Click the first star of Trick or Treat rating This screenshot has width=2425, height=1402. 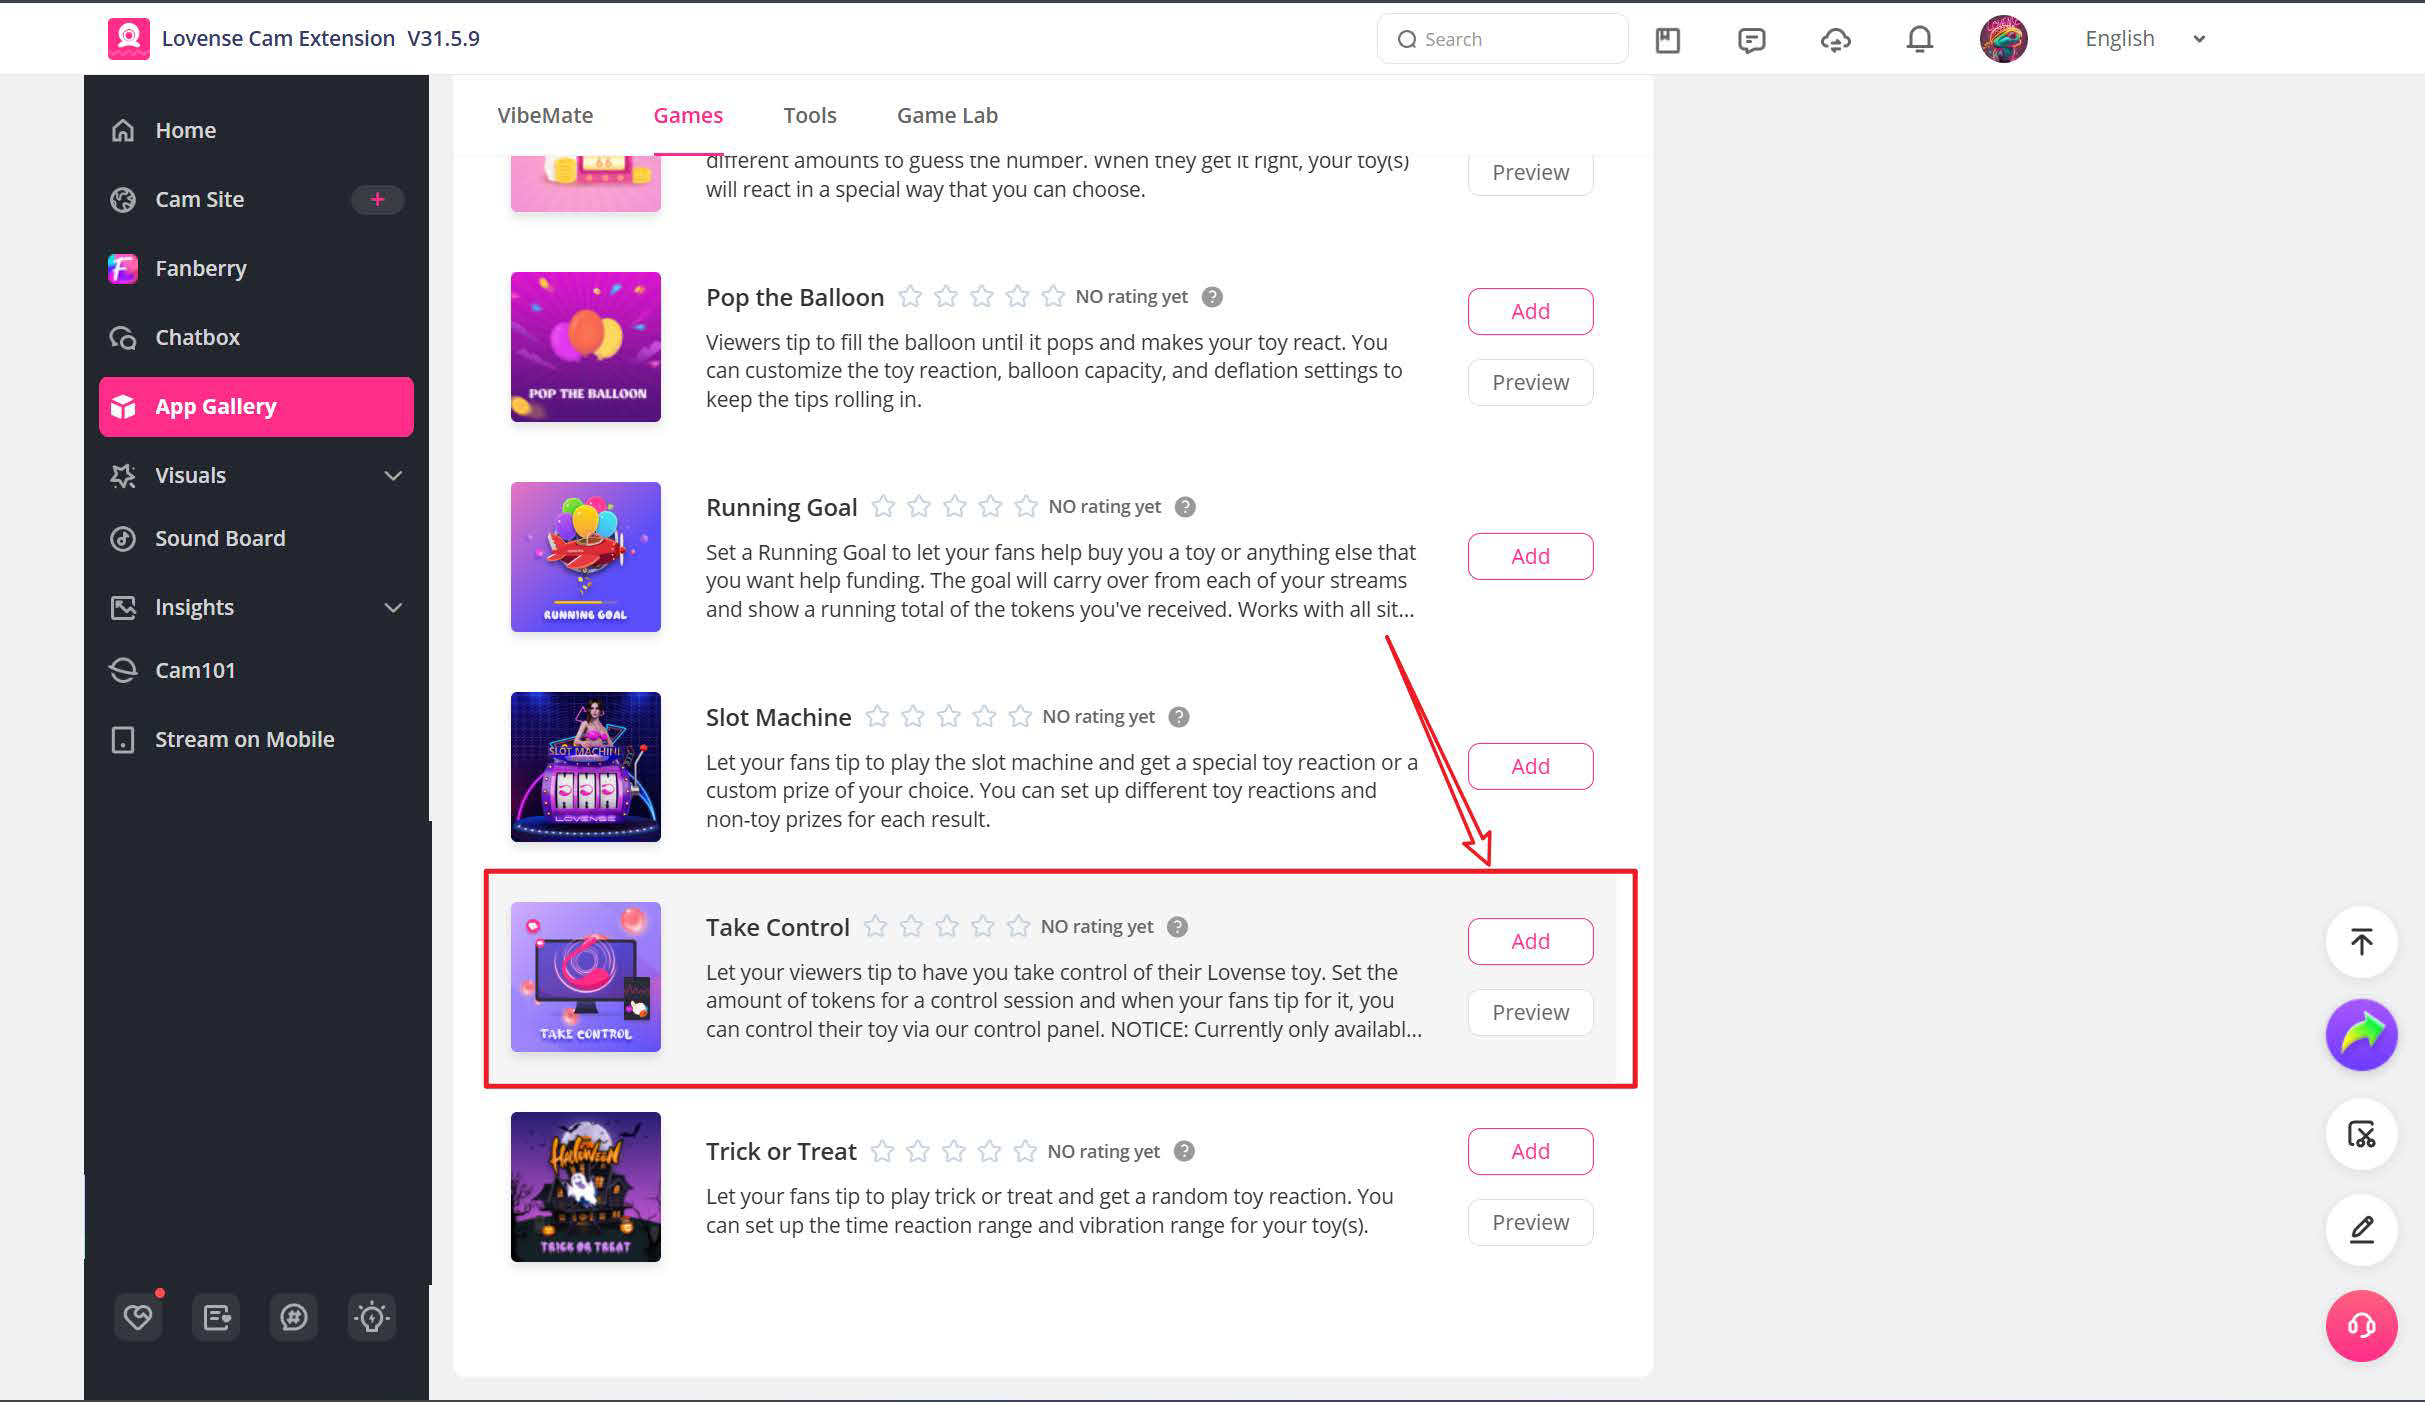[x=882, y=1151]
